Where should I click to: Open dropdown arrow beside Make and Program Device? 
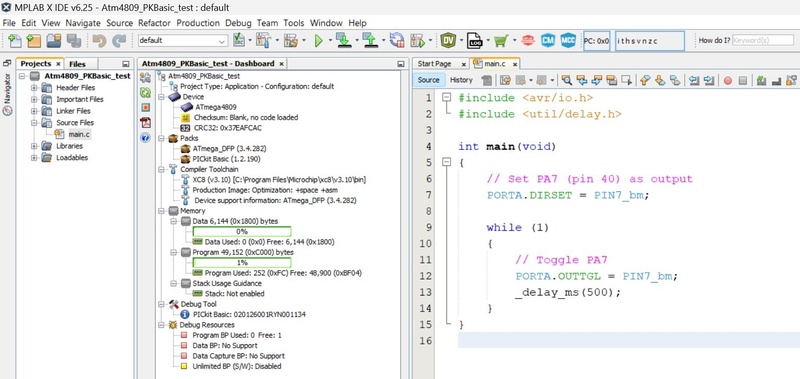[x=357, y=40]
